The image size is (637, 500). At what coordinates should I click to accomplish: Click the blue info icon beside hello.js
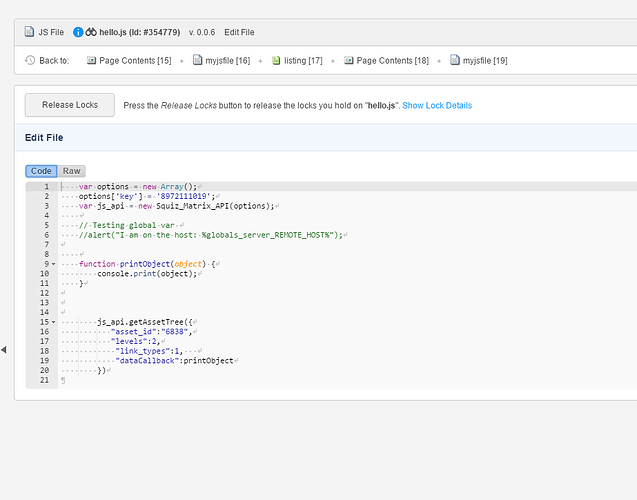click(x=78, y=32)
